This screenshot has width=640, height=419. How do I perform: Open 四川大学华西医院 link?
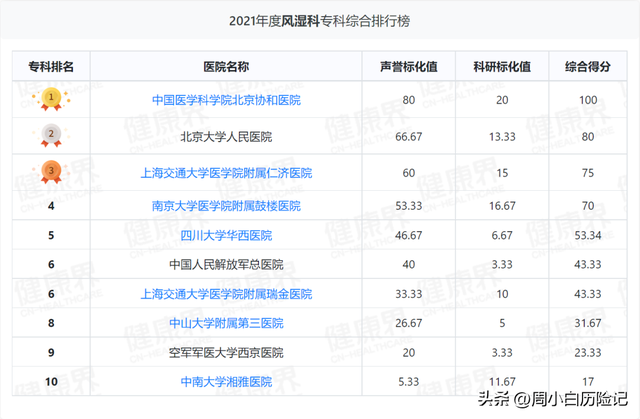click(x=226, y=235)
